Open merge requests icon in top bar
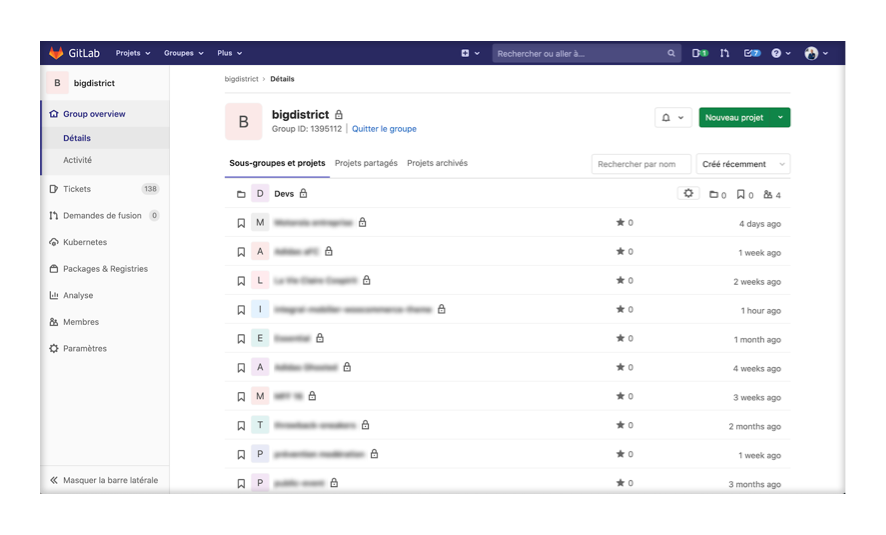Viewport: 886px width, 535px height. (x=724, y=53)
